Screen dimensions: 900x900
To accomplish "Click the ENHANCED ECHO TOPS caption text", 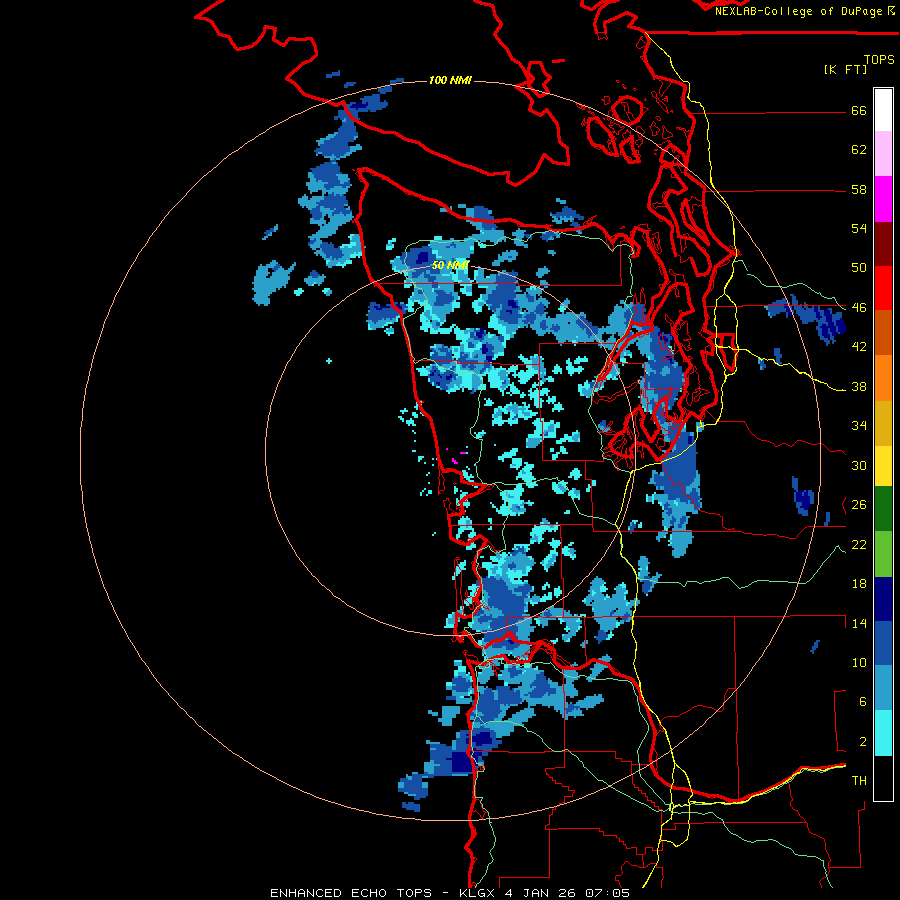I will [x=351, y=893].
